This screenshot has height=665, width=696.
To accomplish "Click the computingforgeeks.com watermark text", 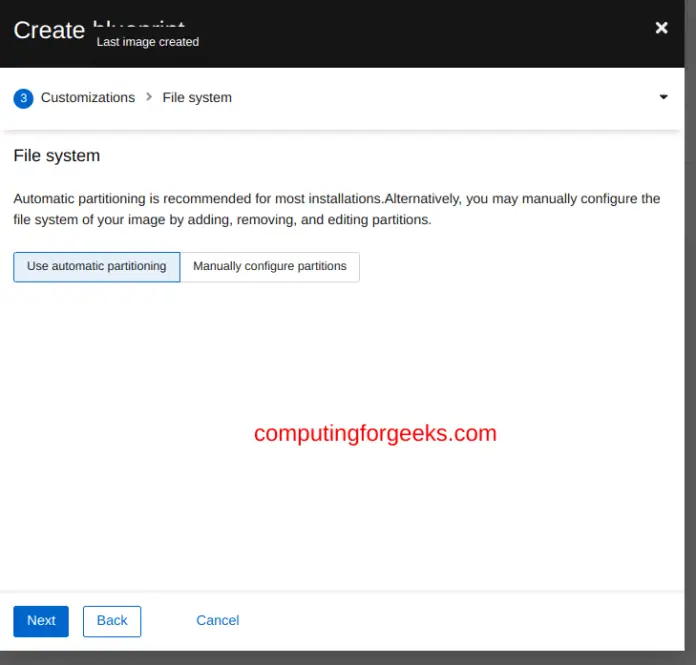I will [375, 434].
